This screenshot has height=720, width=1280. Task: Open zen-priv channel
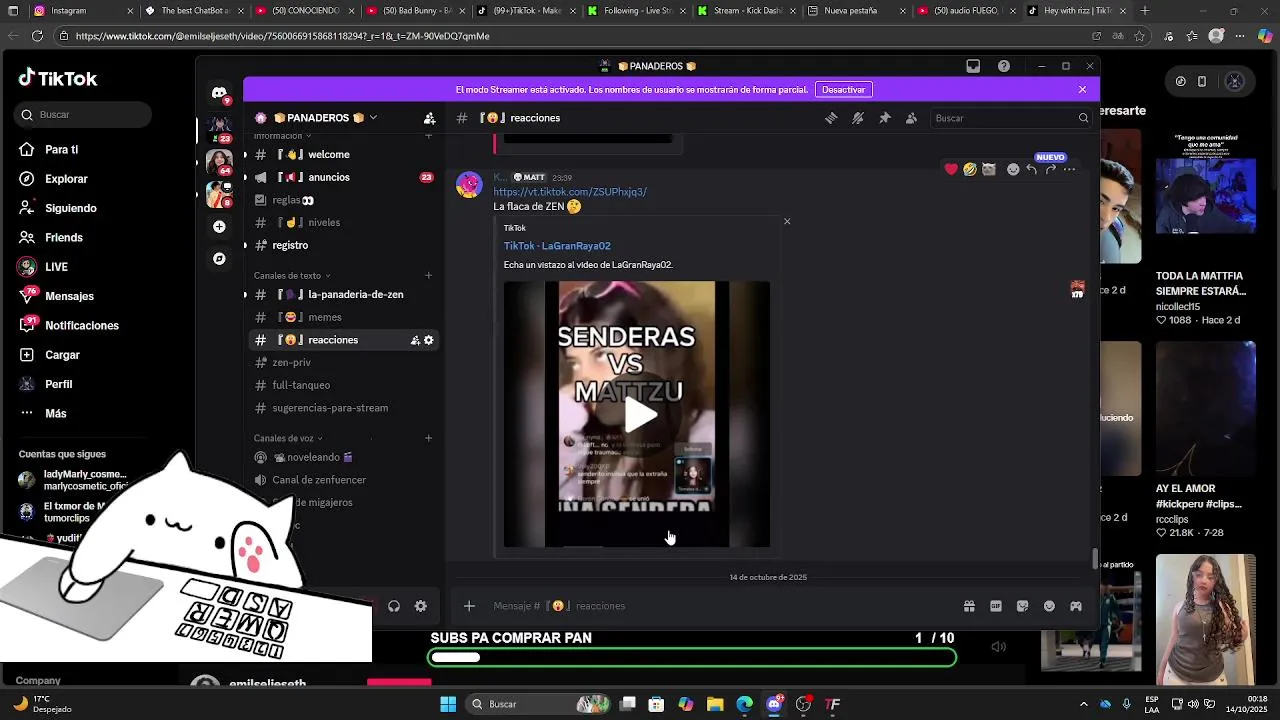(x=343, y=362)
